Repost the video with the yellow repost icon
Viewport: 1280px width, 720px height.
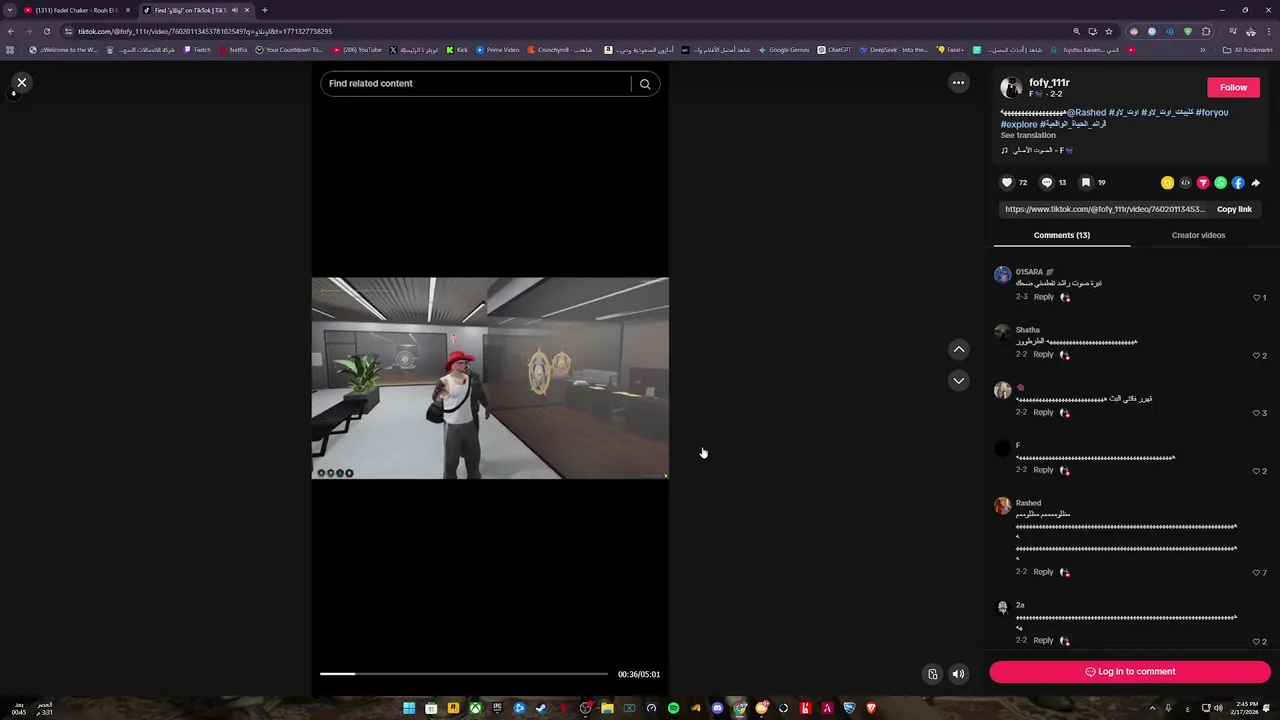tap(1167, 183)
